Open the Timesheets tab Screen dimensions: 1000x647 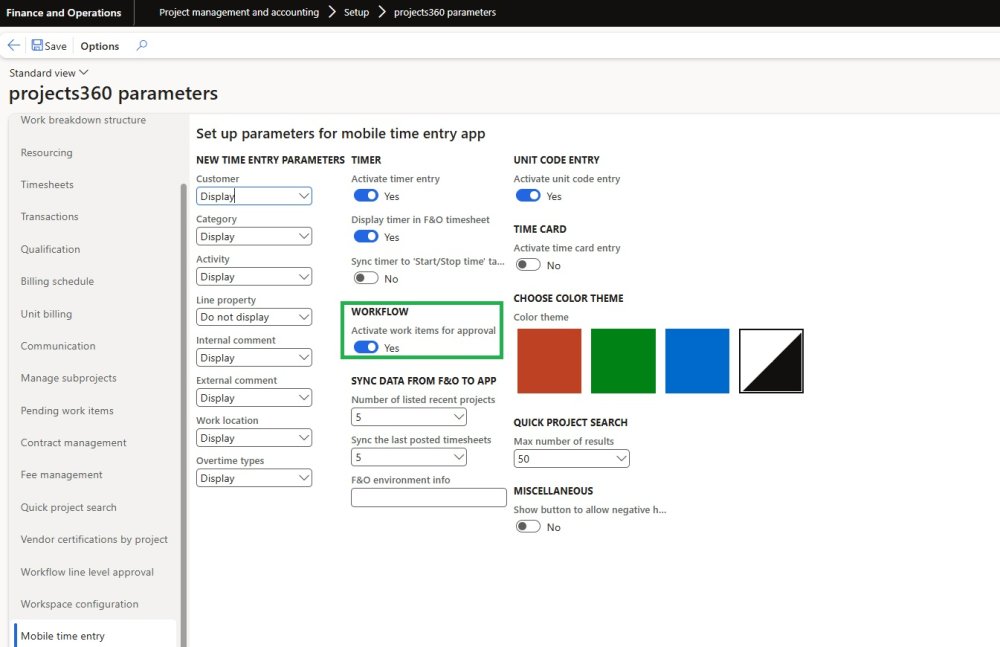click(x=47, y=184)
